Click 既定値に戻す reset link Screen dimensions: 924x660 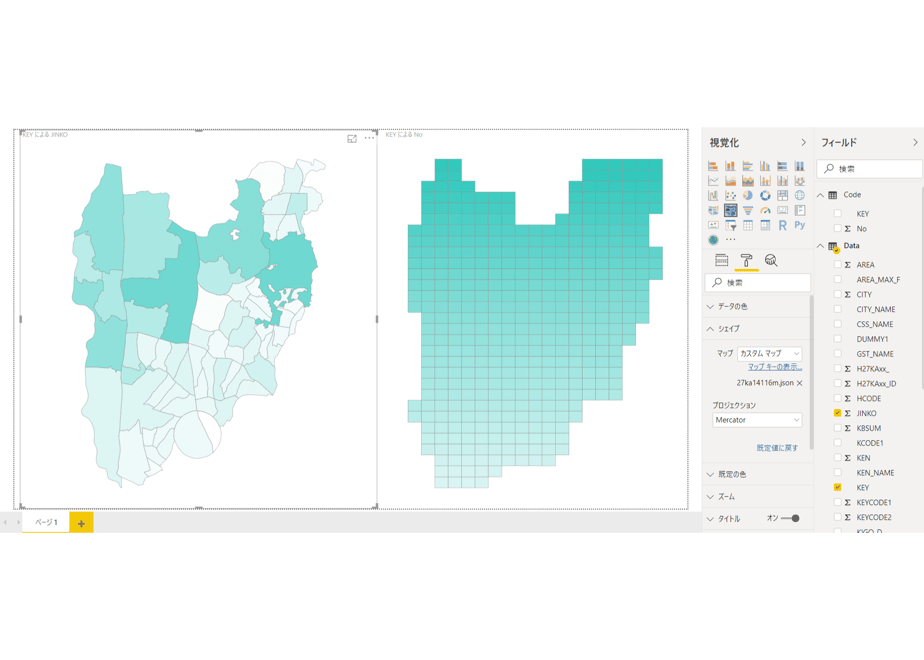tap(777, 448)
